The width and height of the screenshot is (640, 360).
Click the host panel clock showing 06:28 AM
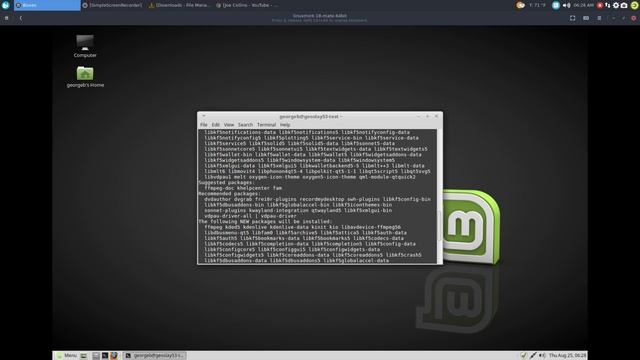coord(584,5)
